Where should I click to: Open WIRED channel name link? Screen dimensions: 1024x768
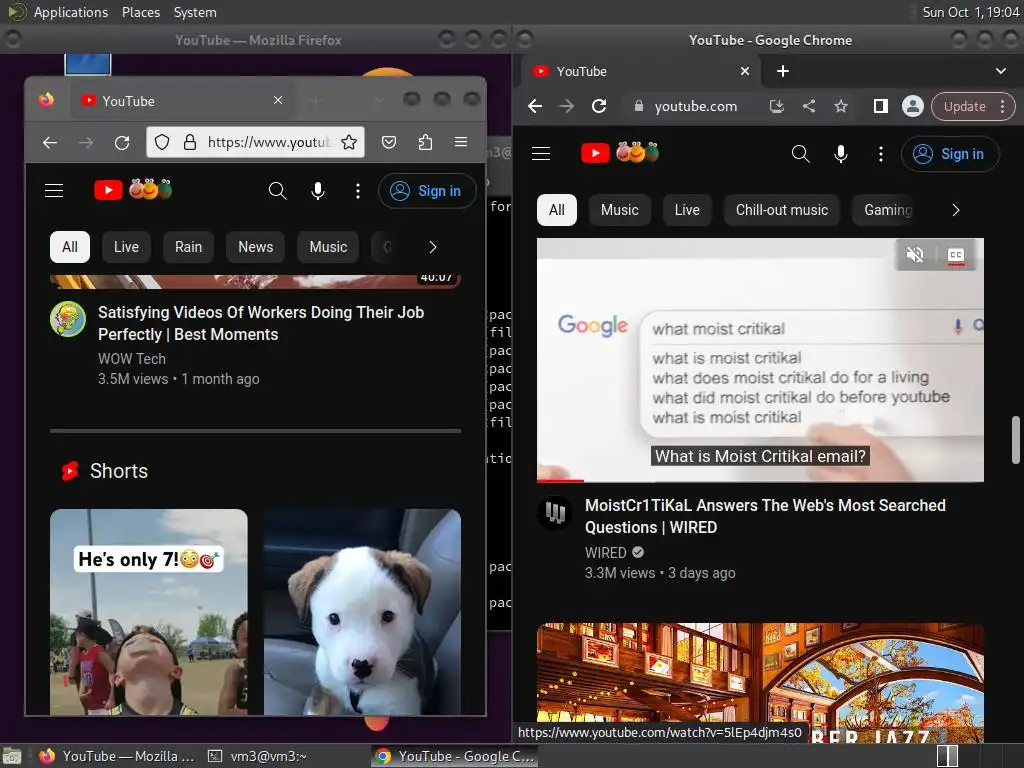coord(605,552)
